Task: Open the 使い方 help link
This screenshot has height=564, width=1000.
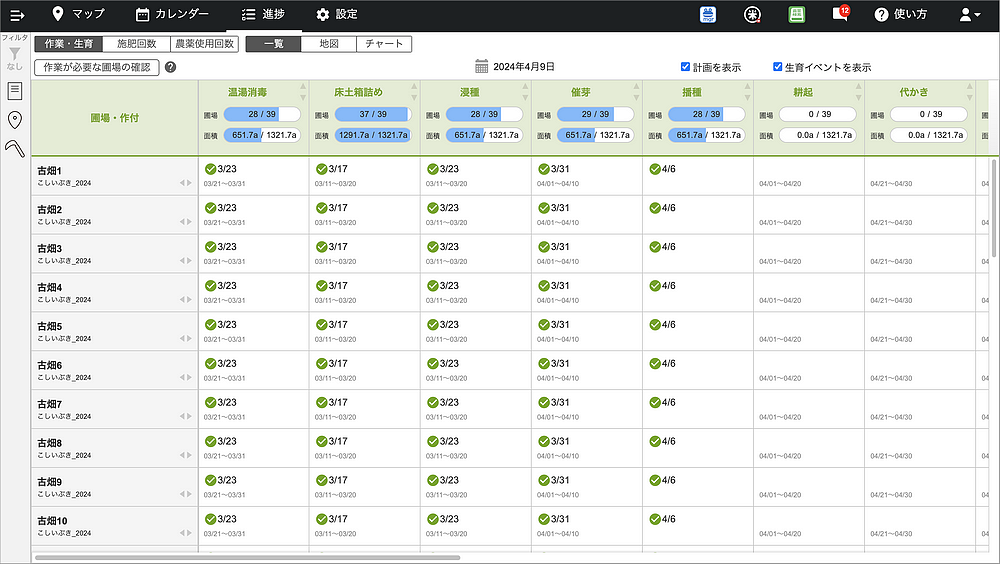Action: 900,15
